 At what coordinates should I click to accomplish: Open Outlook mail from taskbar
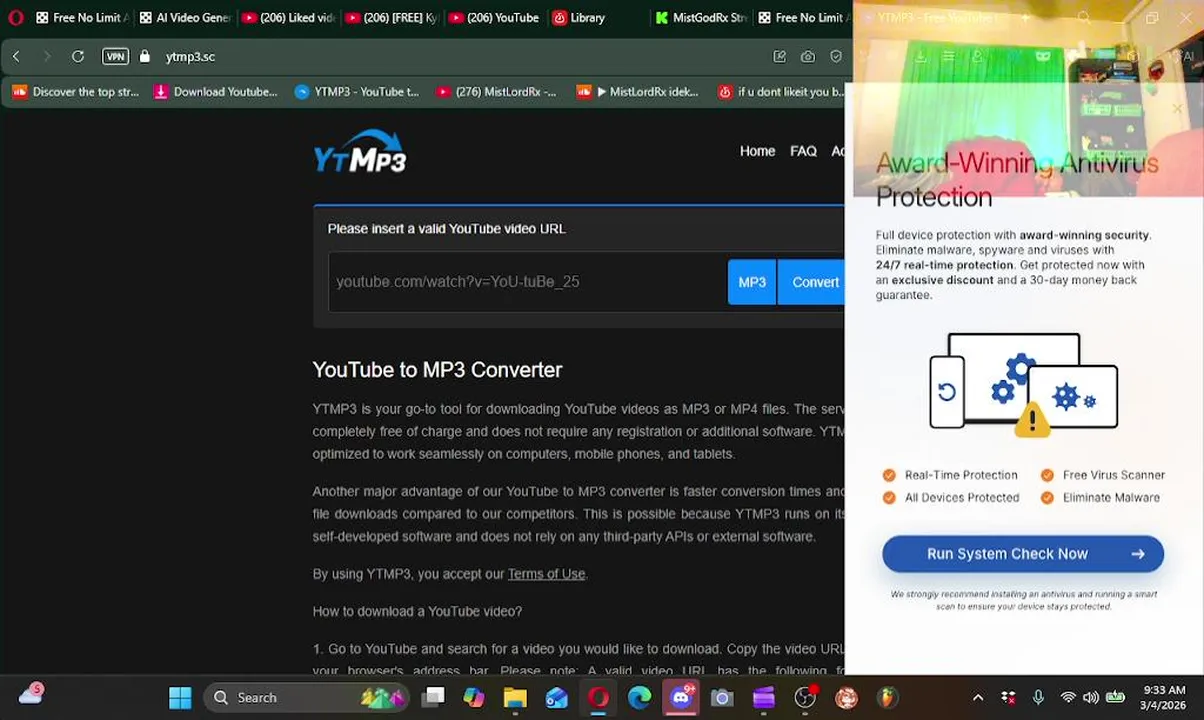tap(557, 698)
